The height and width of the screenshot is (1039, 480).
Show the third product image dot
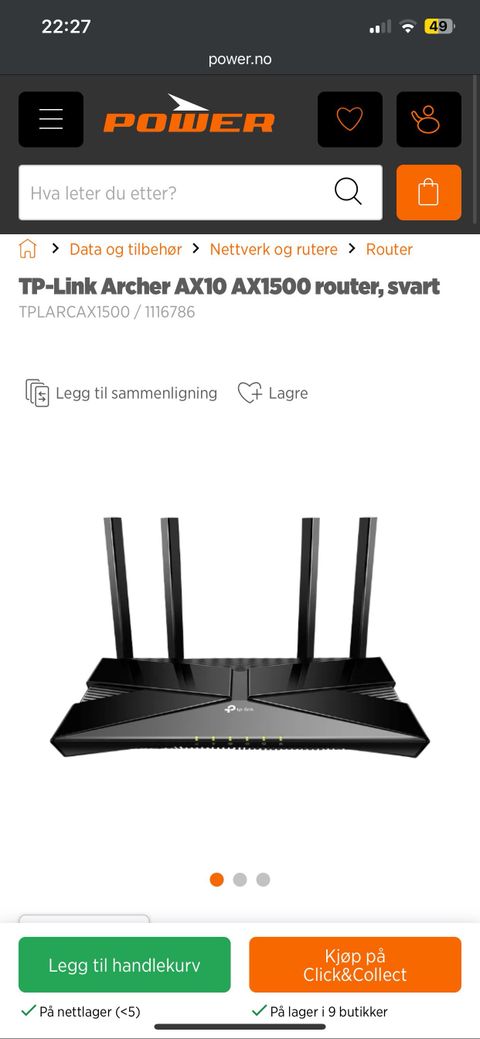pyautogui.click(x=263, y=879)
